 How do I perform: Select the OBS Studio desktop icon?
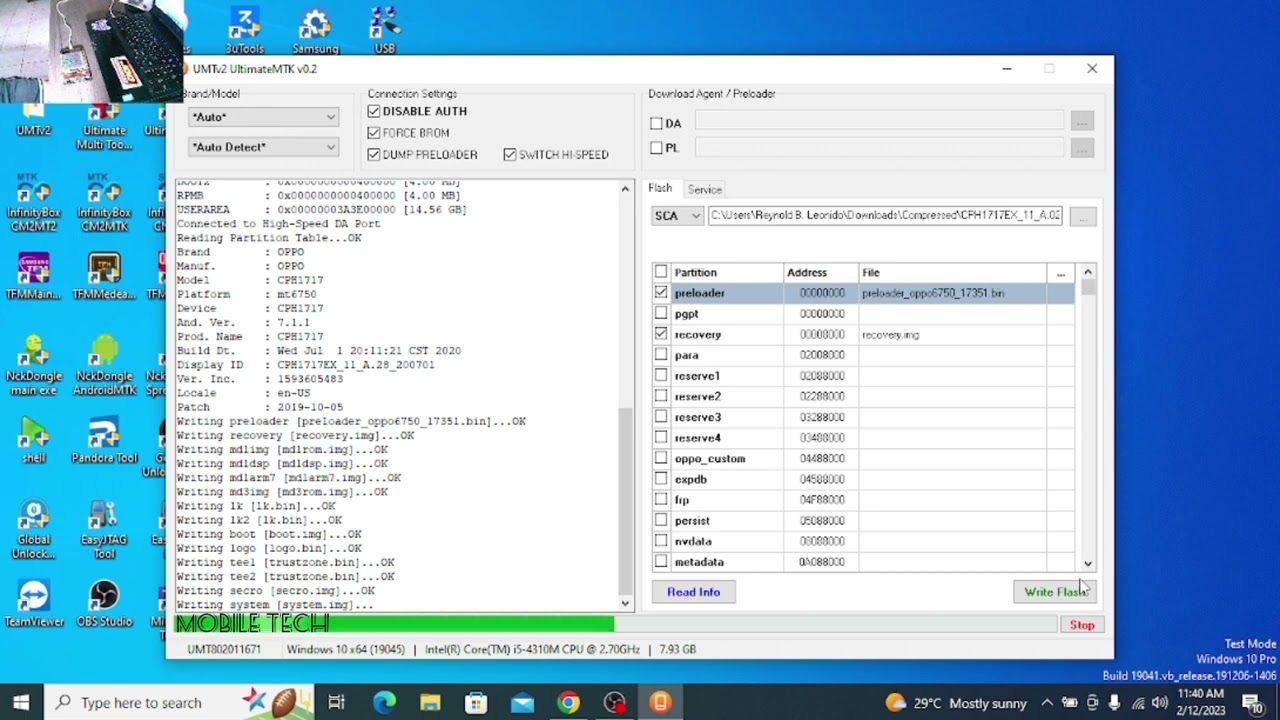[x=104, y=605]
